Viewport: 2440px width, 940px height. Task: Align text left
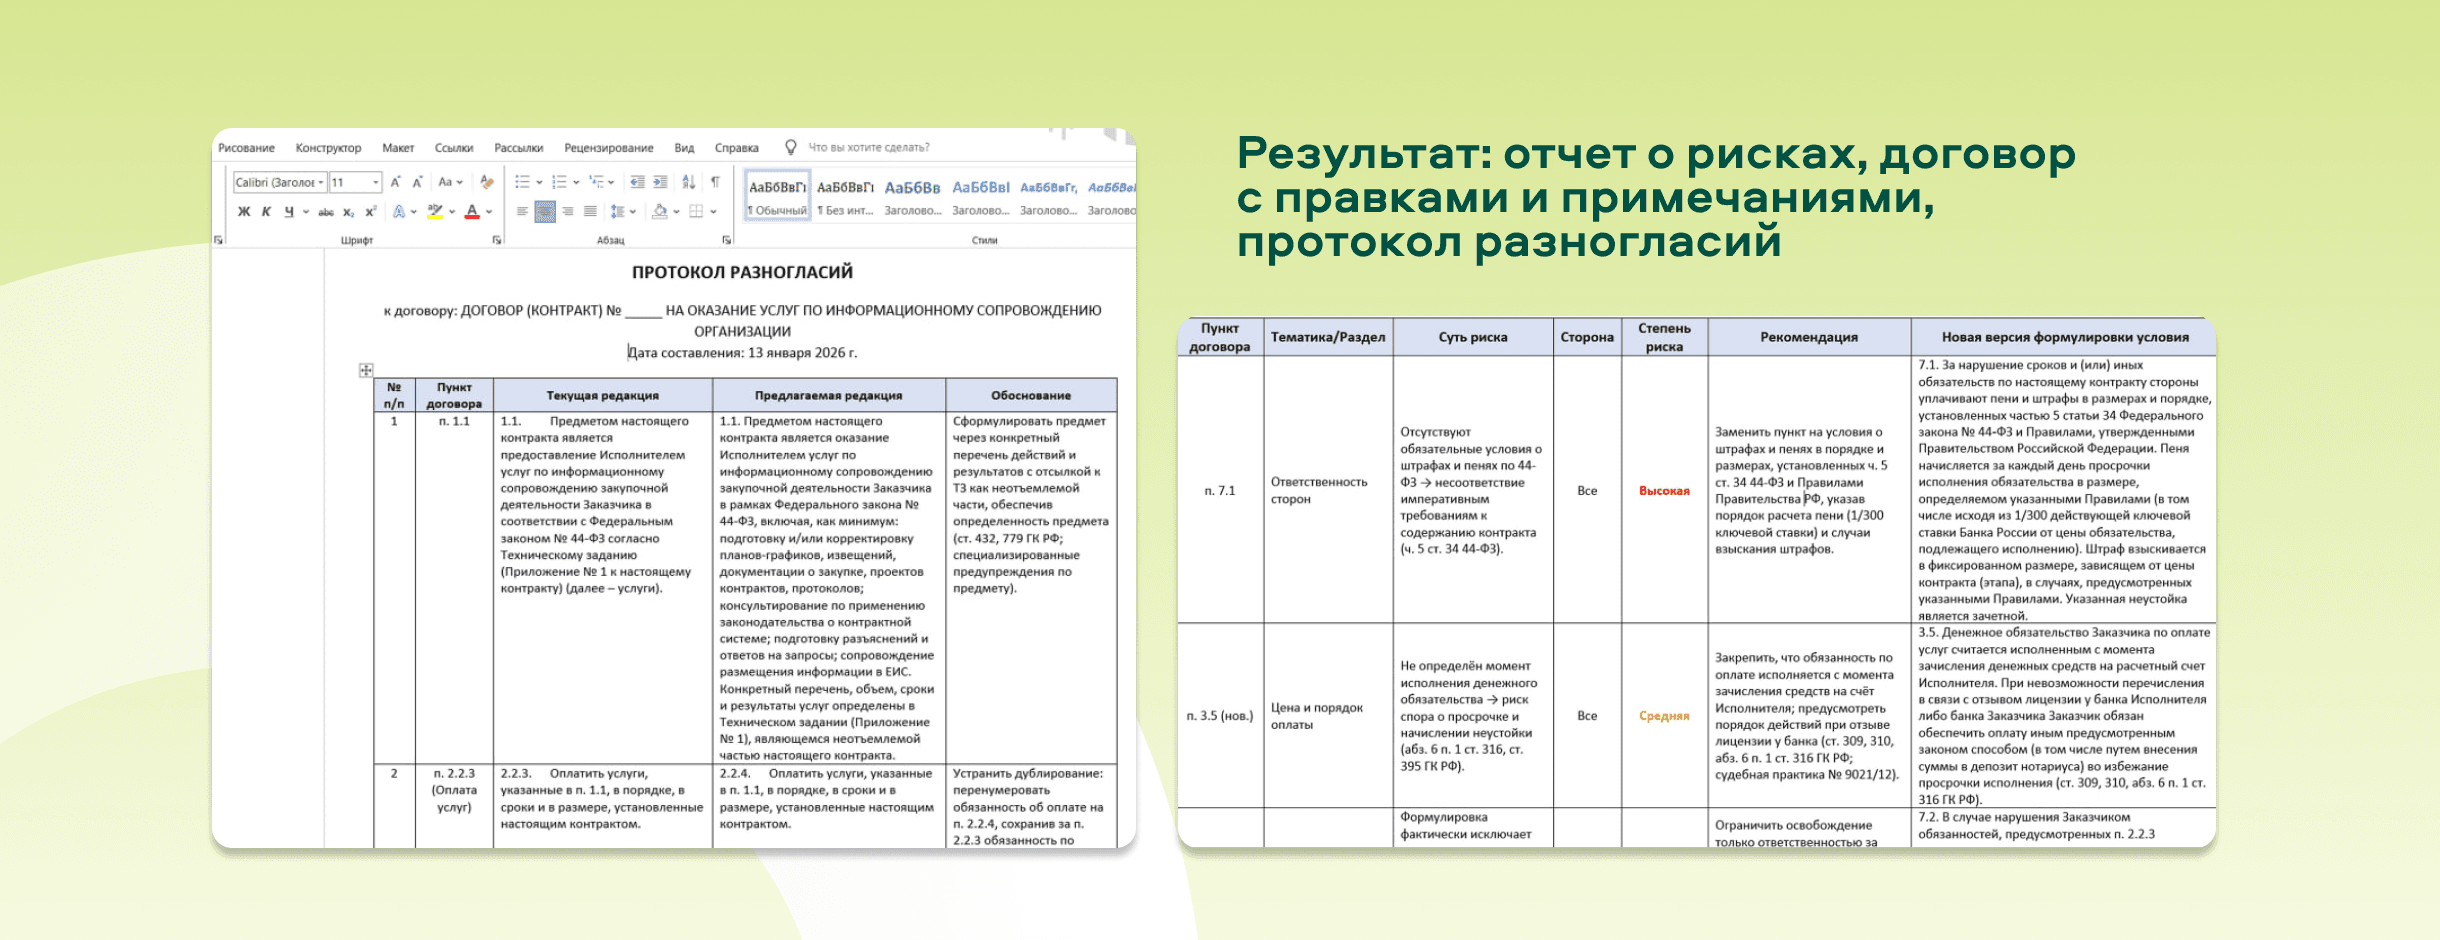pos(522,212)
